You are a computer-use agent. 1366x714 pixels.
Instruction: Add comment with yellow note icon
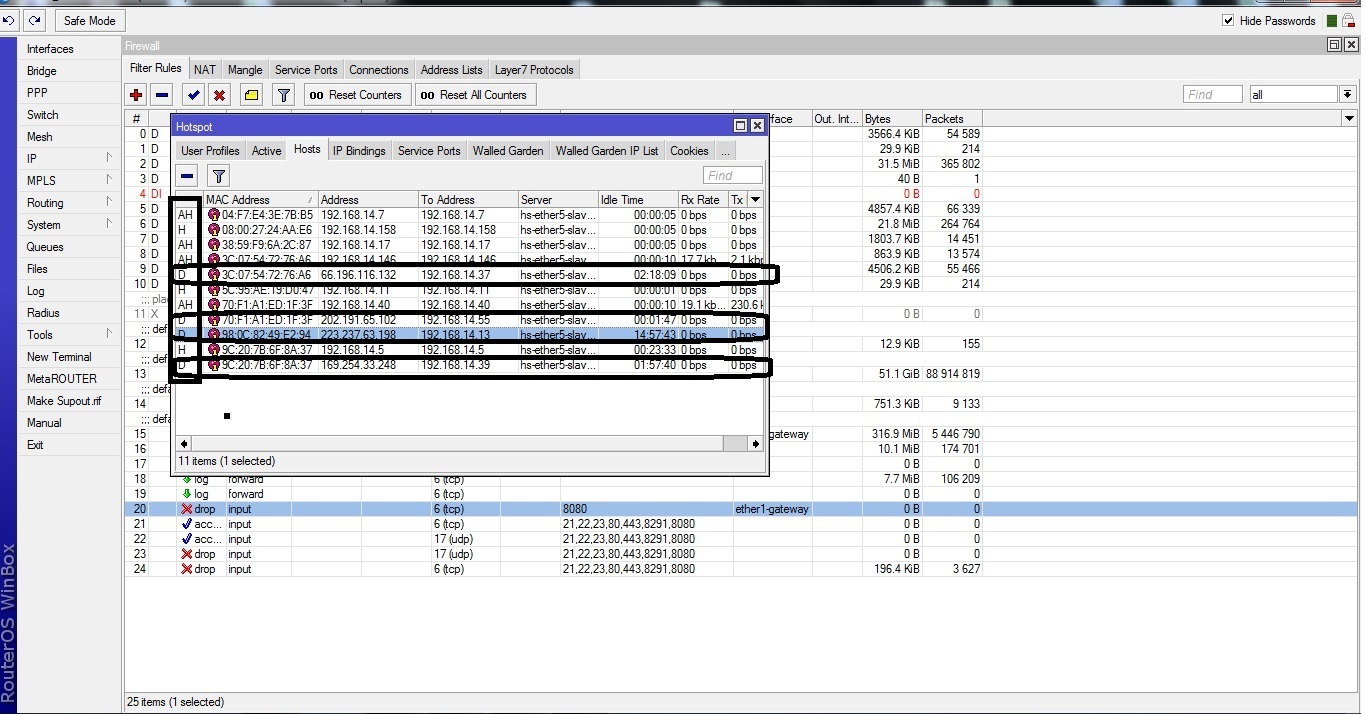pyautogui.click(x=251, y=95)
